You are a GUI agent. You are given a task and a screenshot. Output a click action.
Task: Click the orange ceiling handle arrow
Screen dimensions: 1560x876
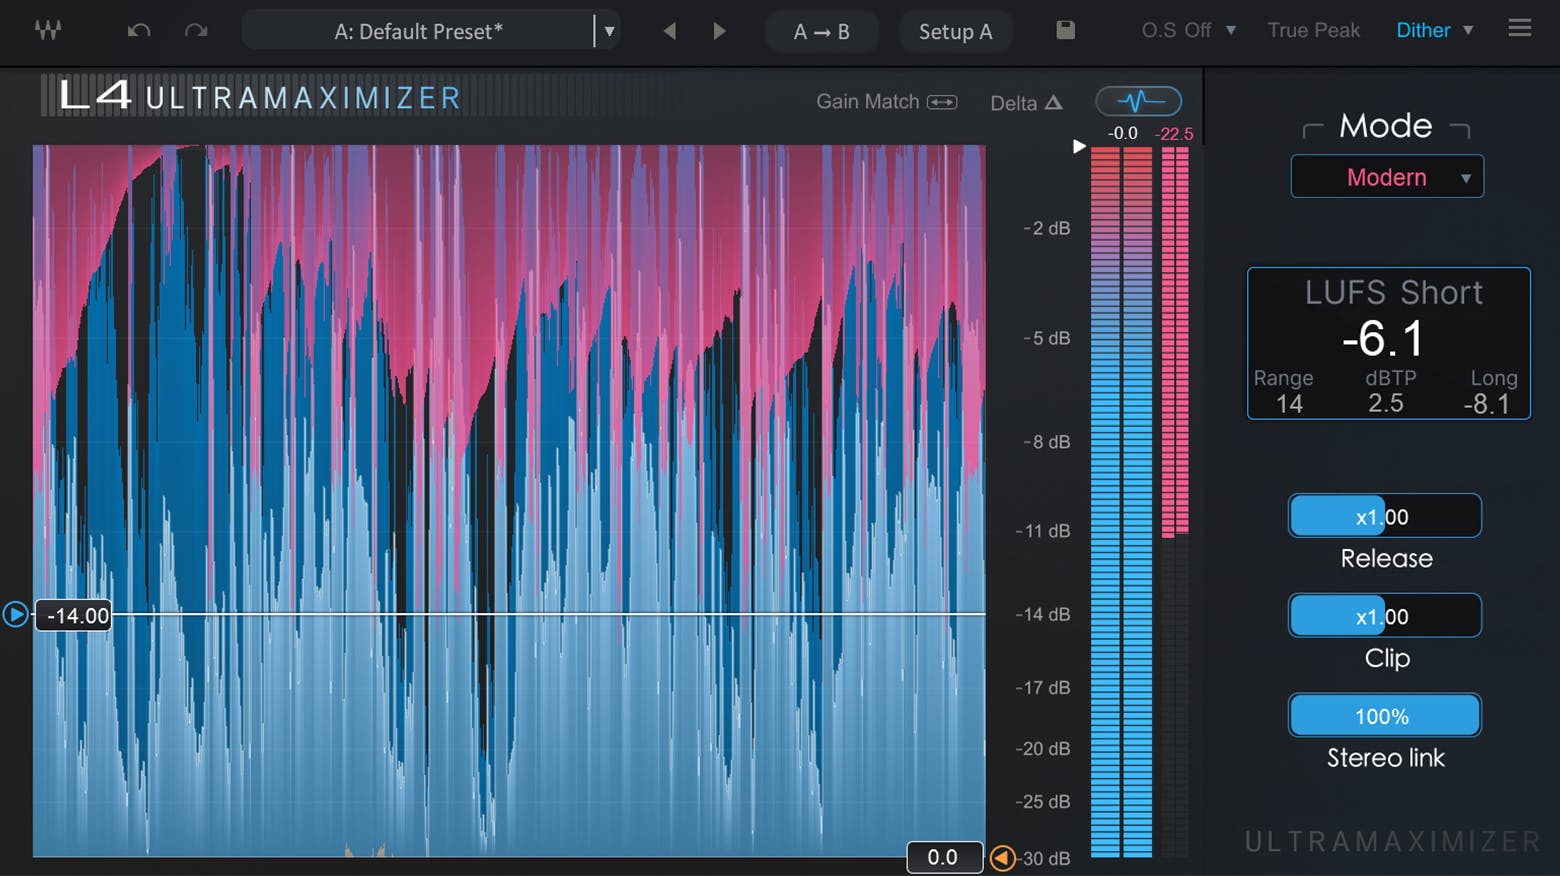pyautogui.click(x=1002, y=858)
